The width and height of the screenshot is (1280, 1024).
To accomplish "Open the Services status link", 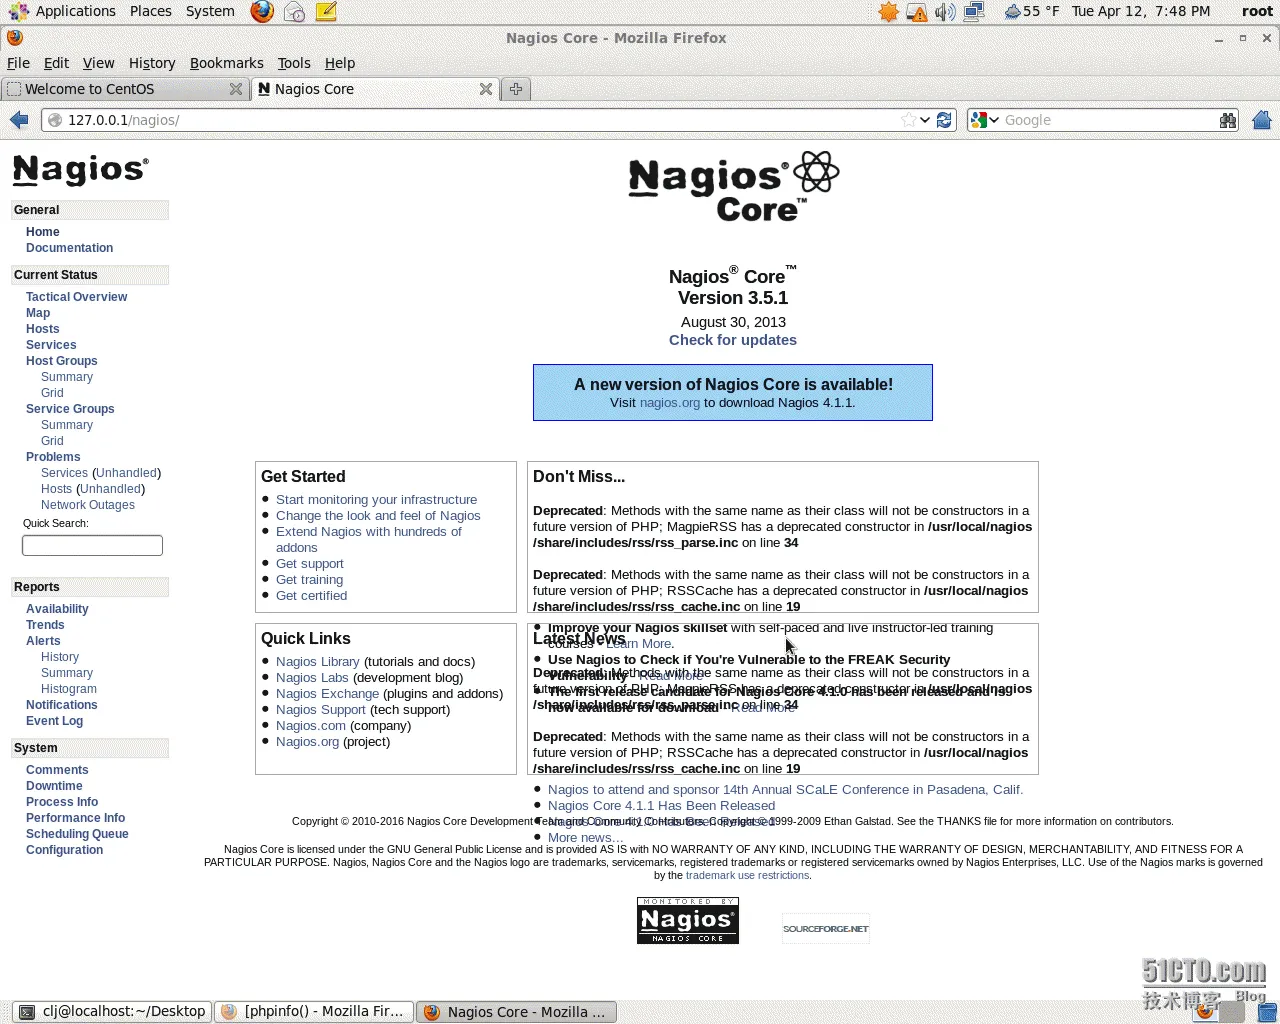I will 51,345.
